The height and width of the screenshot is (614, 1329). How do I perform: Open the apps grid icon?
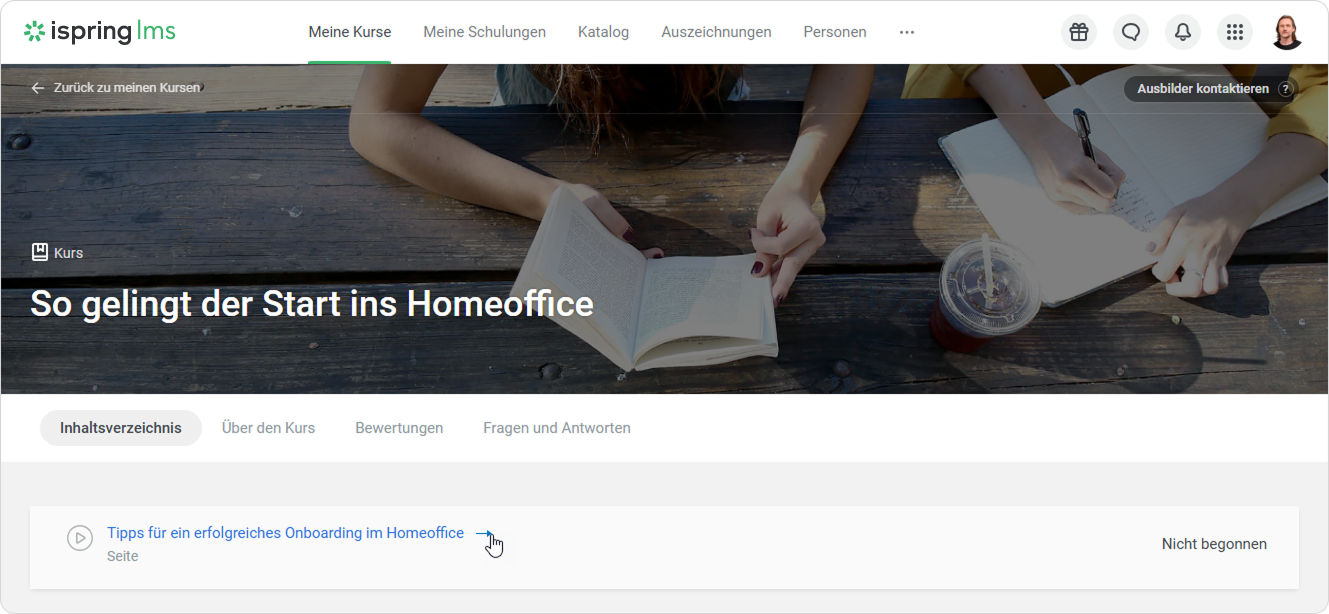1235,32
